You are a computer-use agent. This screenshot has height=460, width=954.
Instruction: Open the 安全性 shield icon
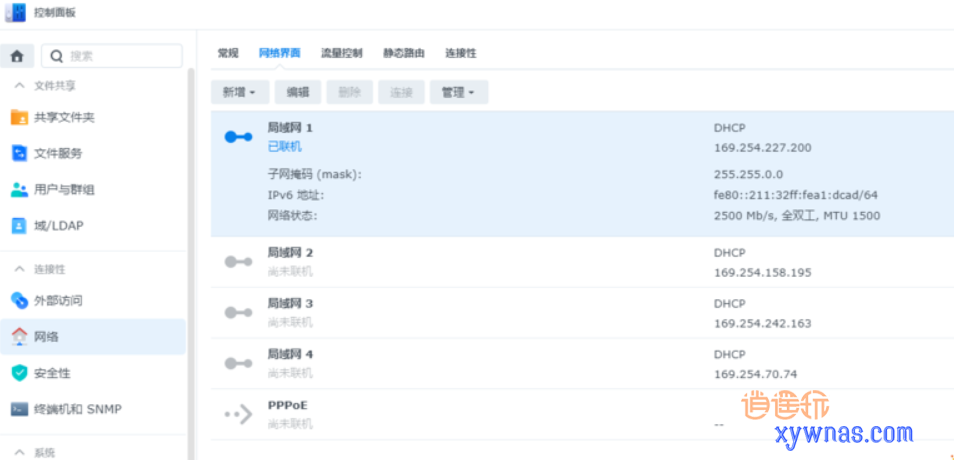pyautogui.click(x=19, y=372)
